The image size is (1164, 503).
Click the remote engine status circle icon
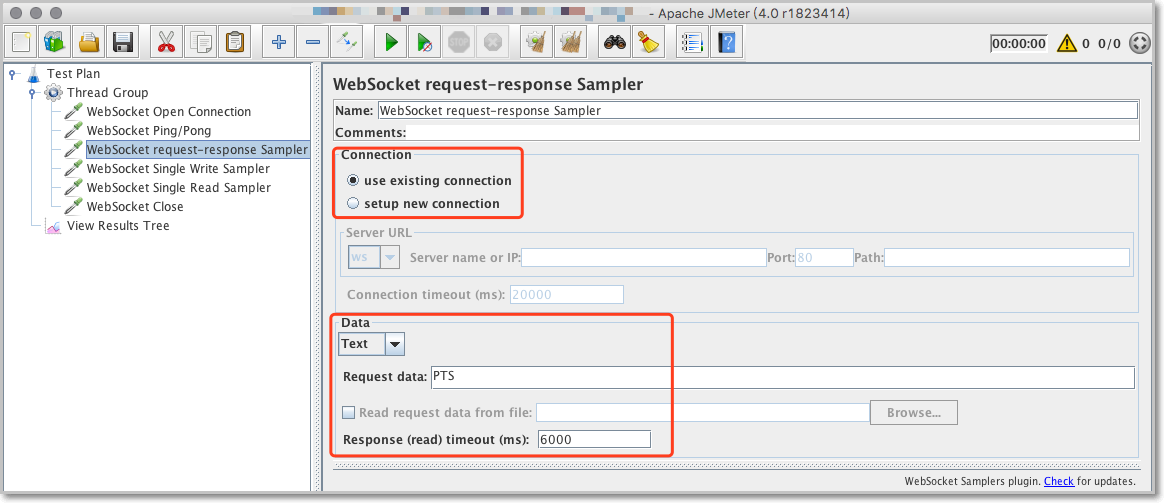click(x=1139, y=43)
